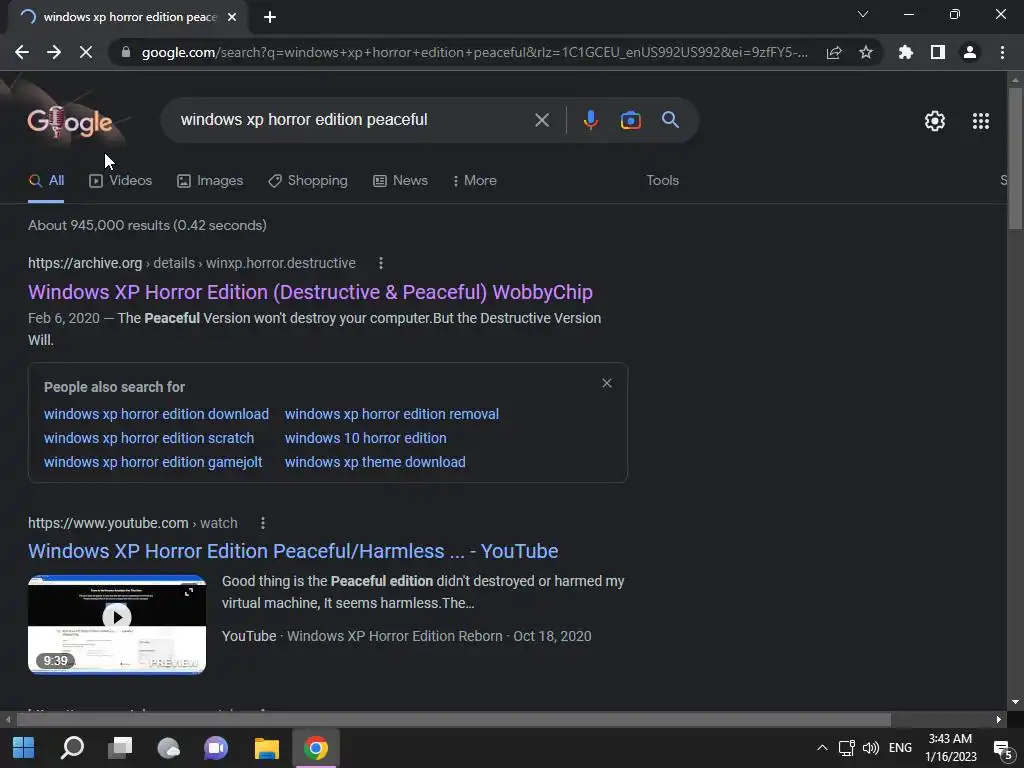Open the Chrome profile menu
Viewport: 1024px width, 768px height.
tap(970, 52)
